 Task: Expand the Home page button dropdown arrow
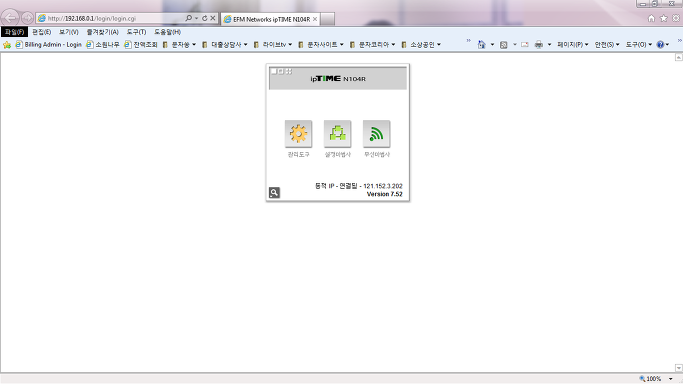tap(492, 44)
